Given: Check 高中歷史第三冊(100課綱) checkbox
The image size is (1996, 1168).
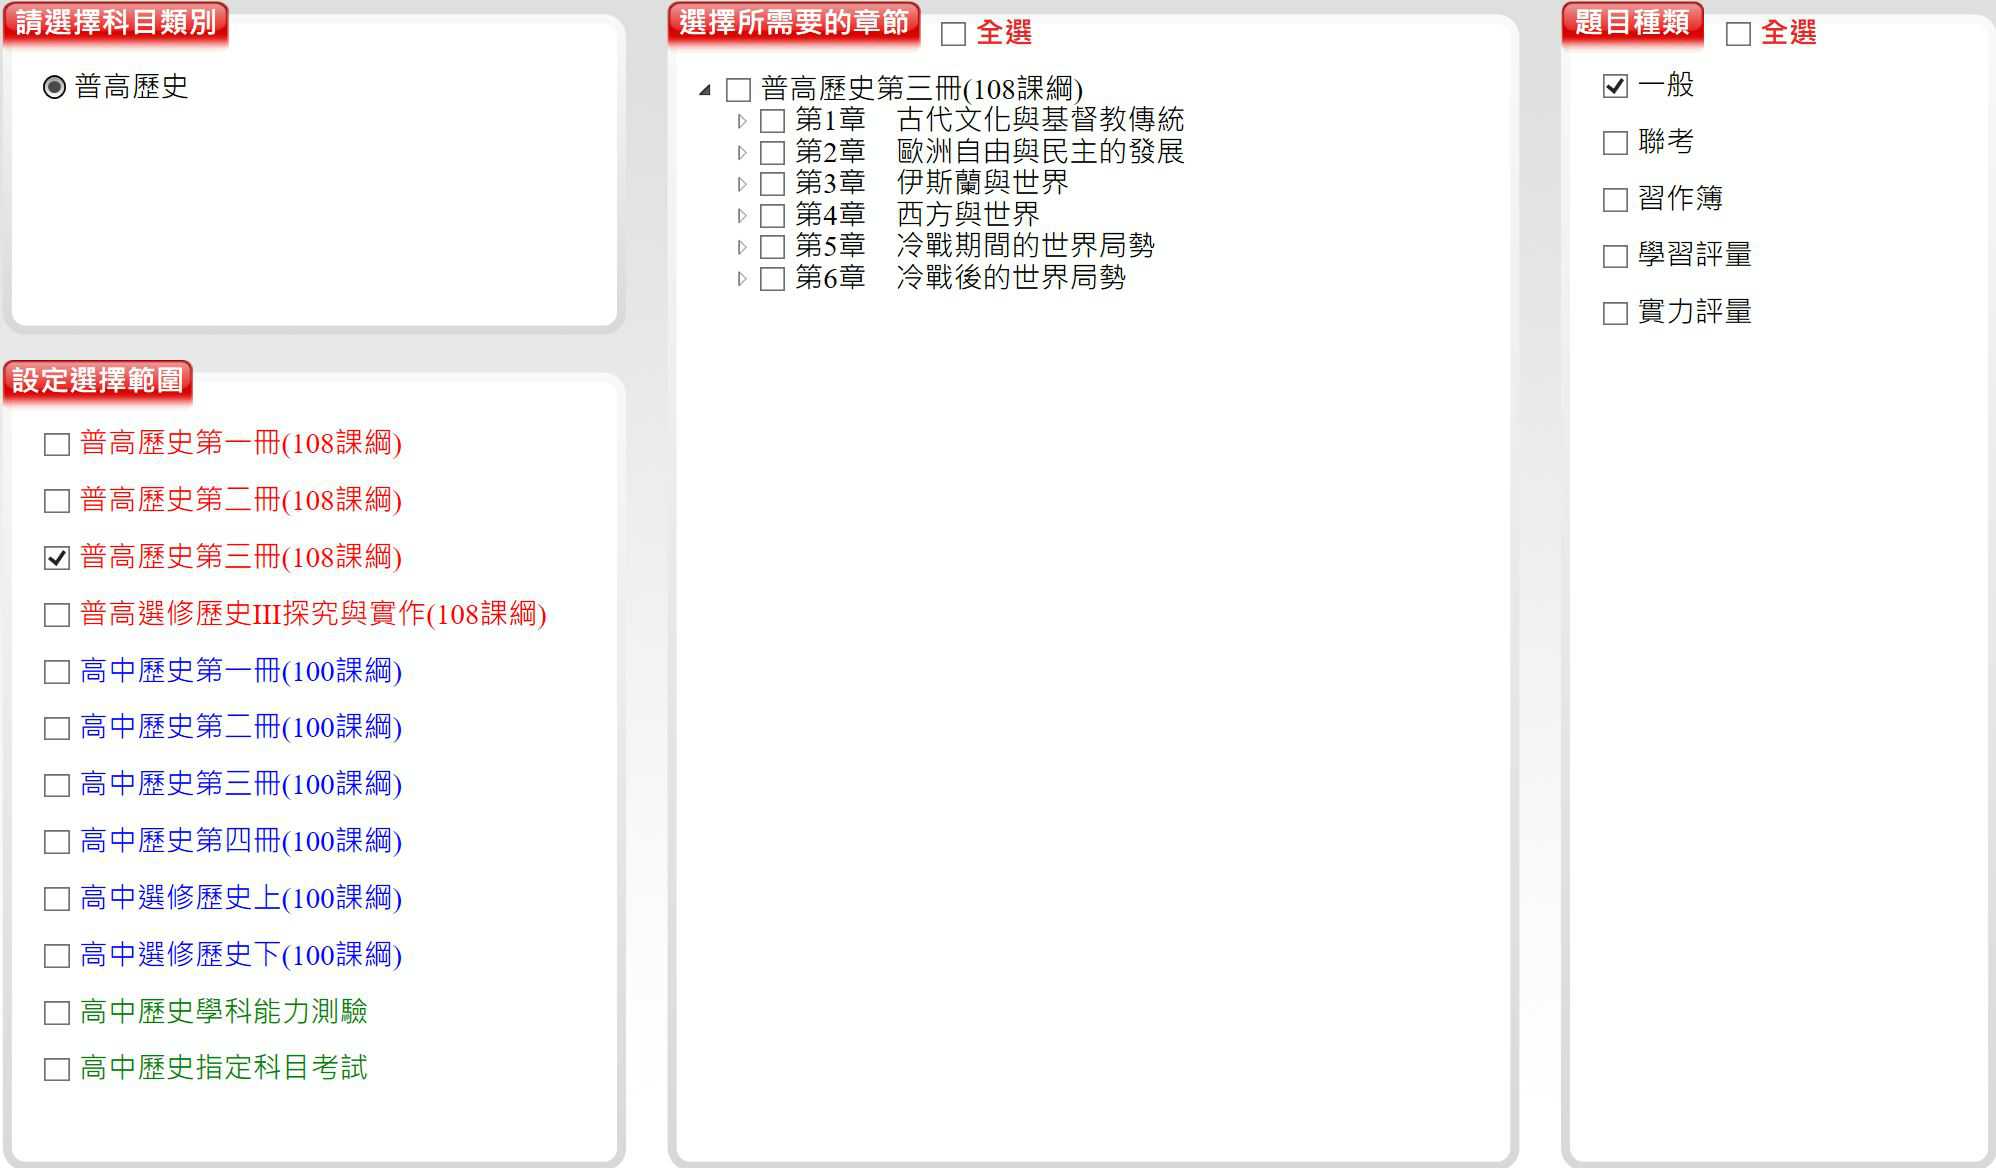Looking at the screenshot, I should [57, 785].
